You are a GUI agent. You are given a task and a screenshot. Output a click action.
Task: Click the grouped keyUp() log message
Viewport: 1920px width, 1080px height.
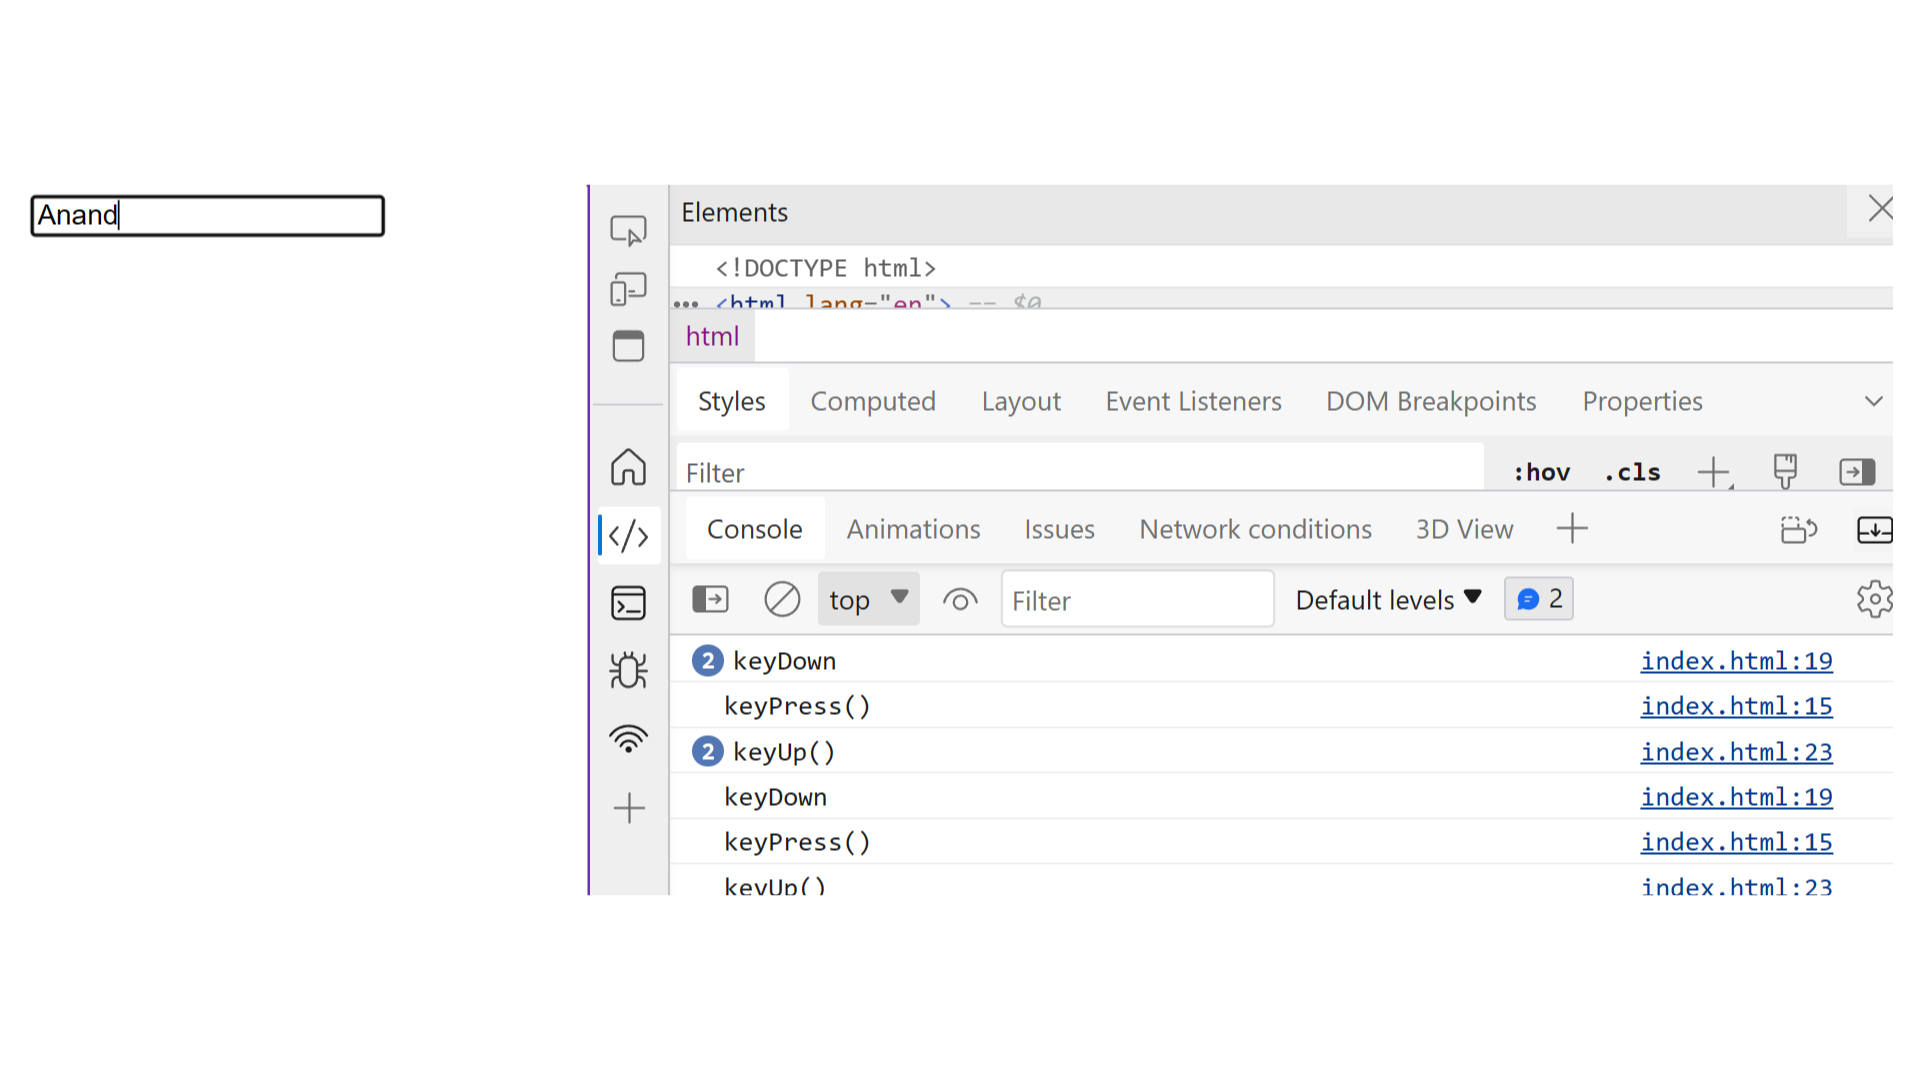click(x=783, y=752)
